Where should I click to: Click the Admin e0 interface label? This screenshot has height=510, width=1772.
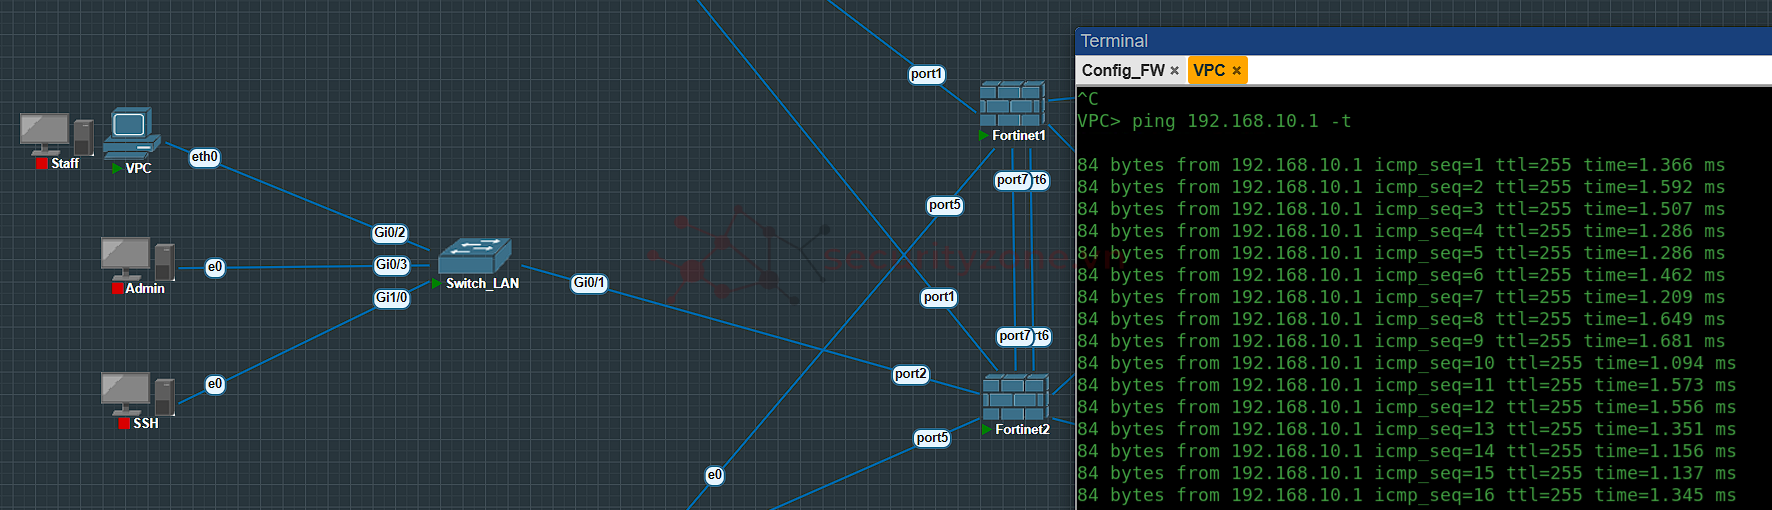[215, 267]
